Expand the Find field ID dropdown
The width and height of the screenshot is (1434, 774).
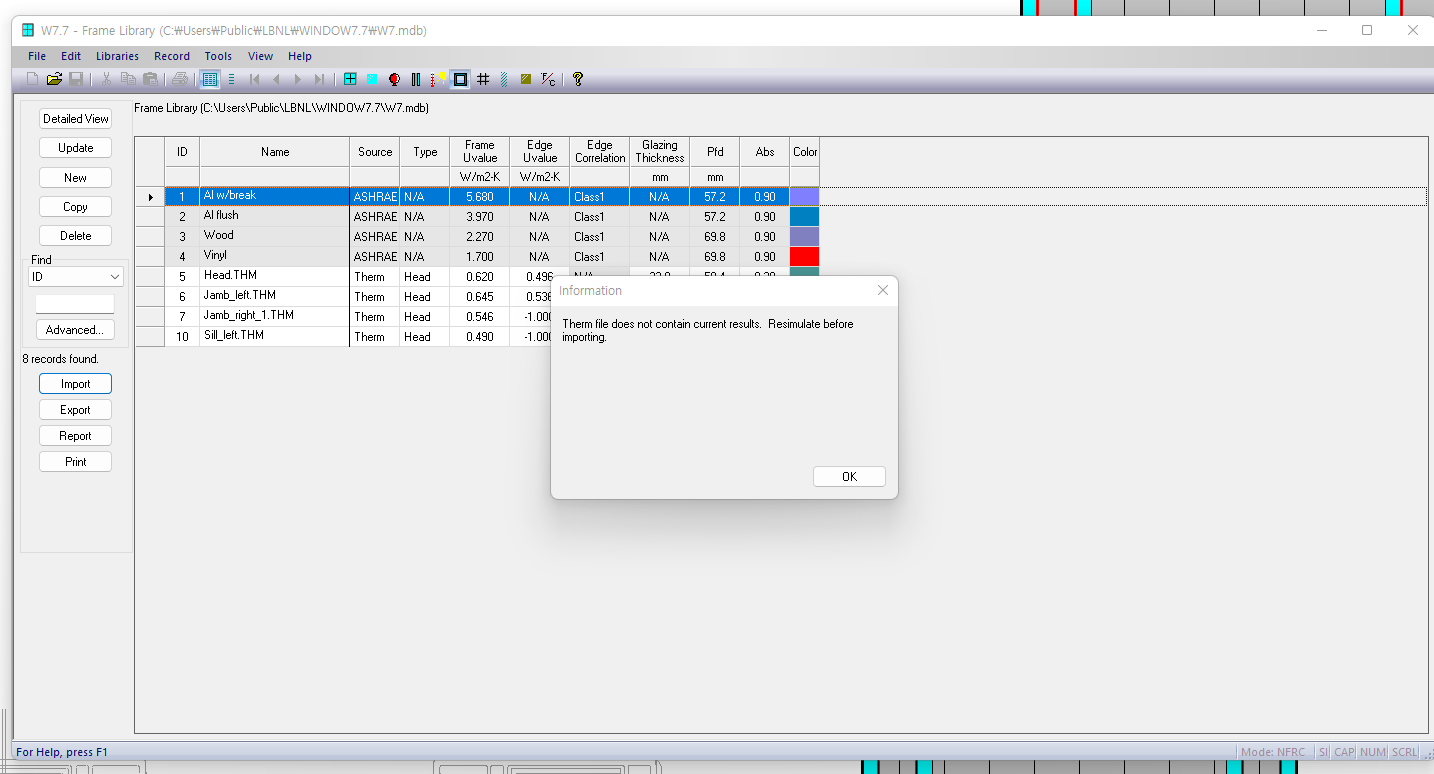coord(115,277)
